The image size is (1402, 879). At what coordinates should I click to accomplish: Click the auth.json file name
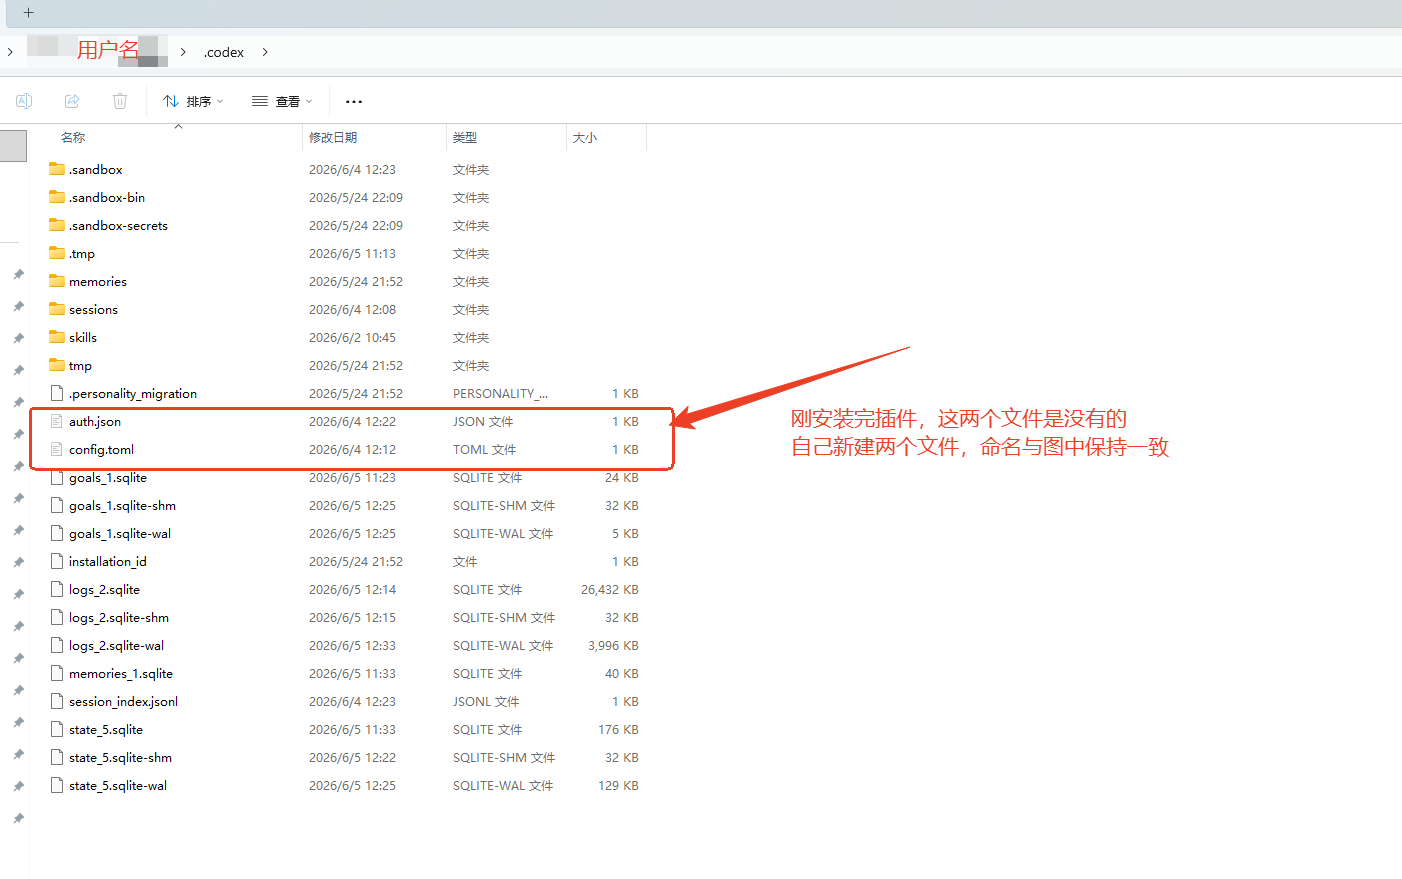coord(95,422)
